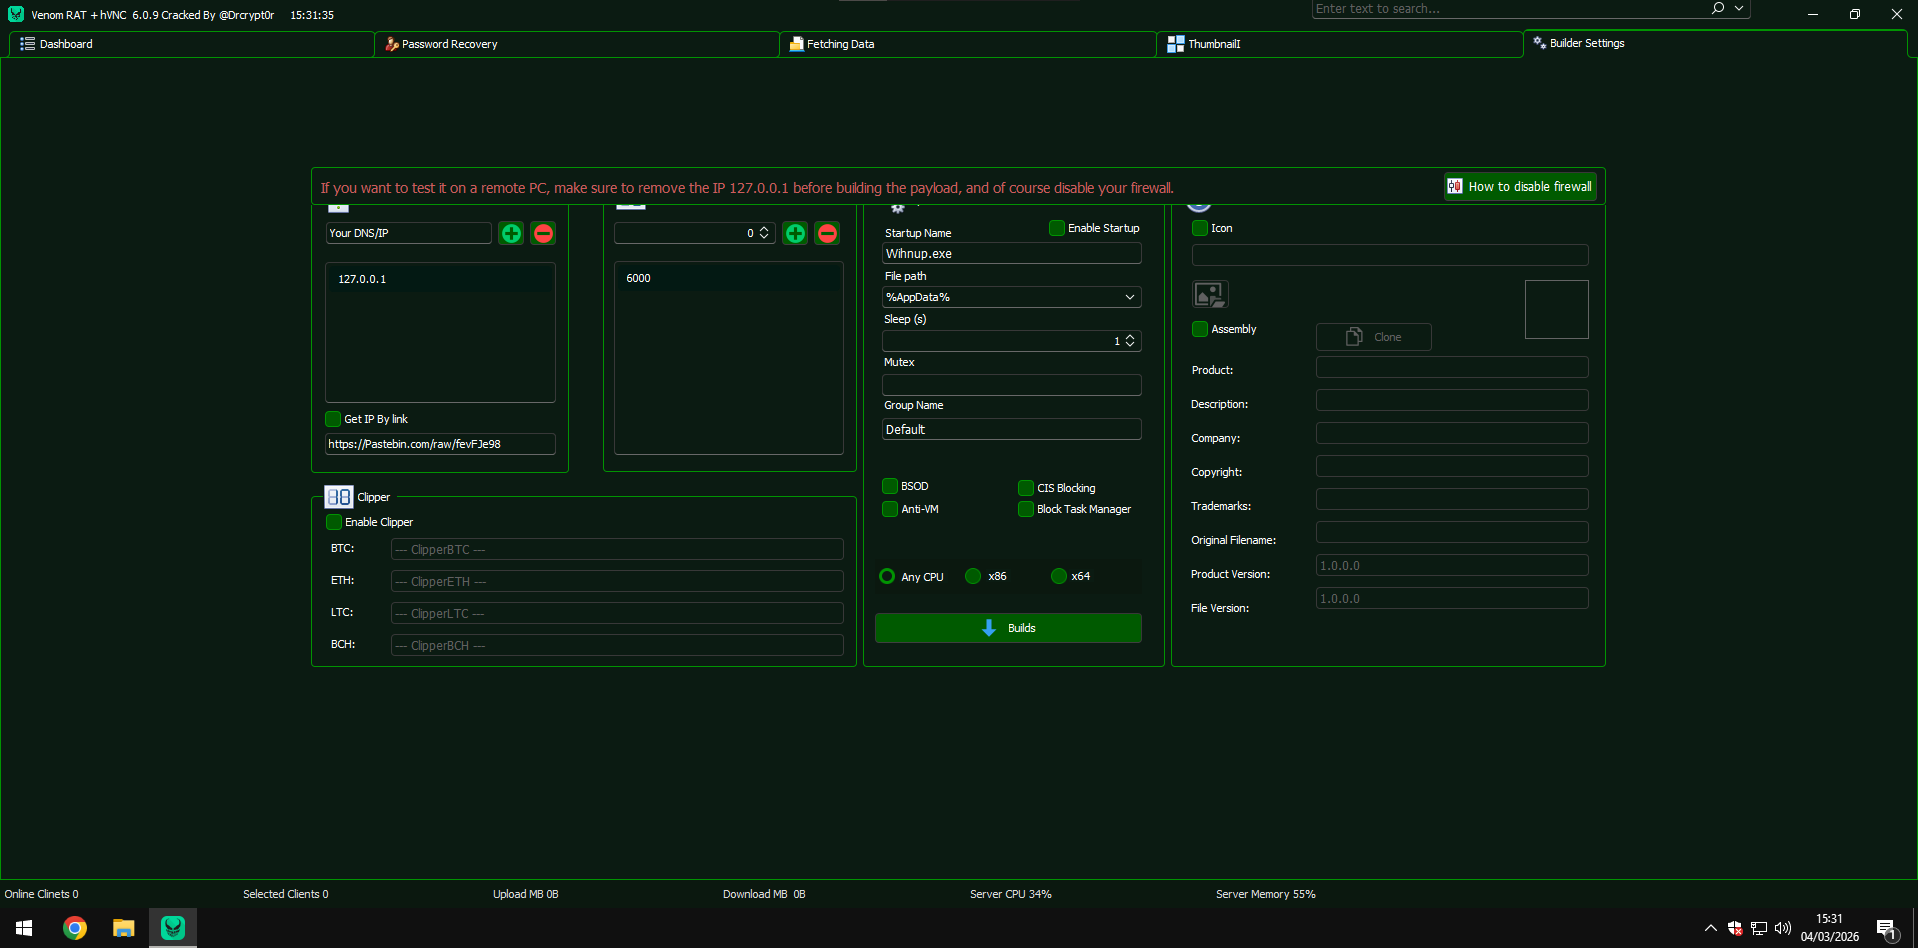Screen dimensions: 1918x948
Task: Switch to the Thumbnail tab
Action: pyautogui.click(x=1340, y=44)
